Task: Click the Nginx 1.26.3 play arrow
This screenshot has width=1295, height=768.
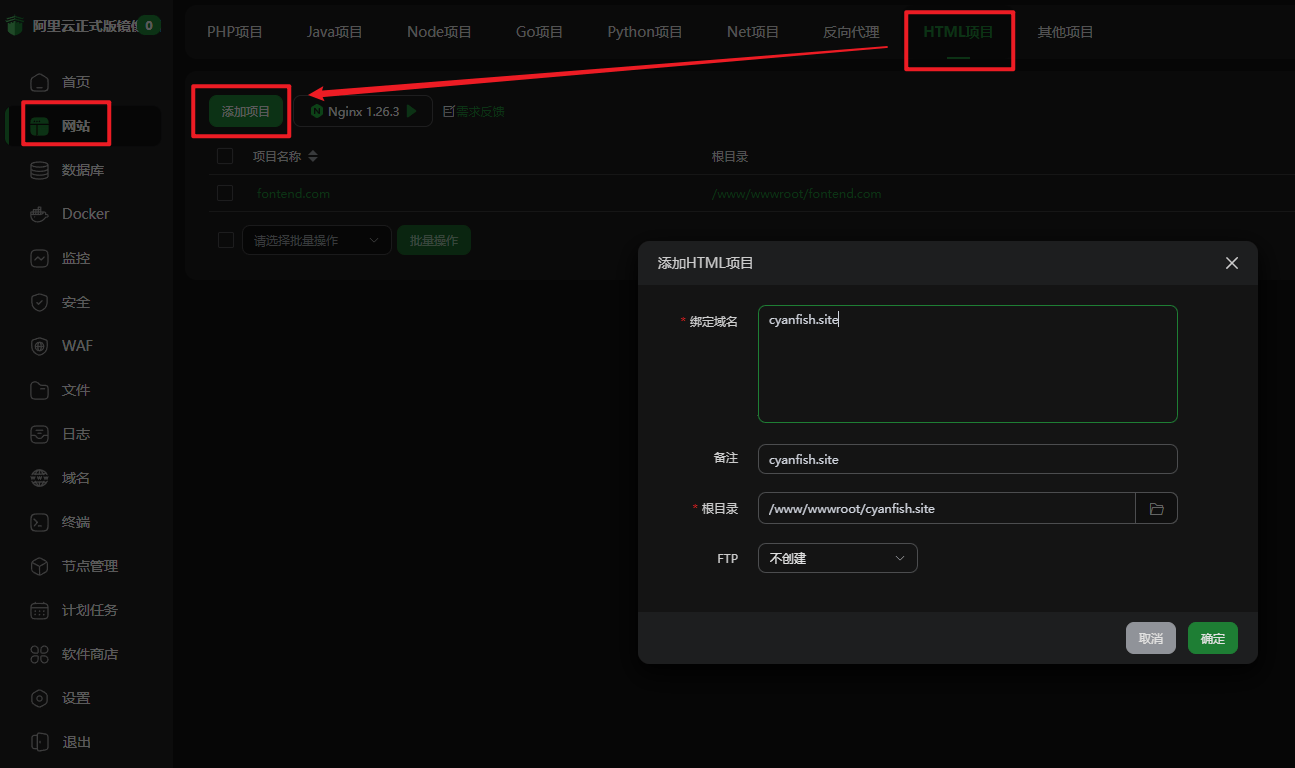Action: [412, 112]
